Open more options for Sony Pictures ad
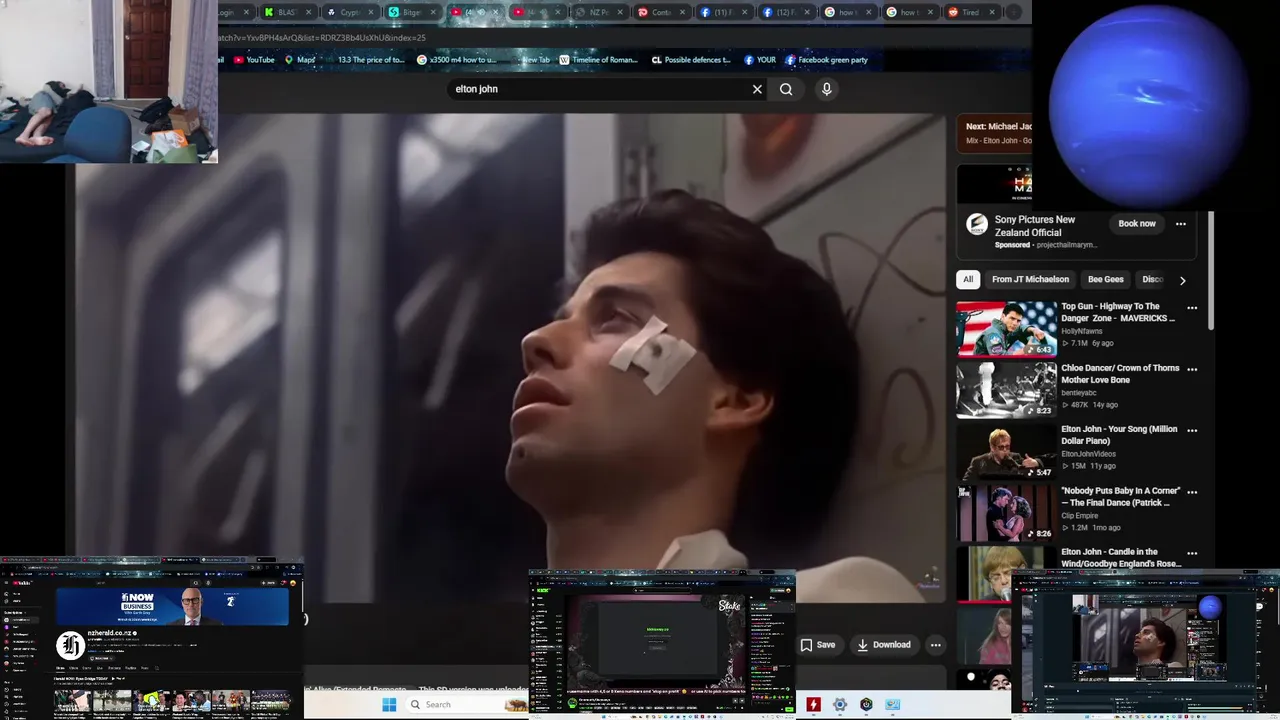Viewport: 1280px width, 720px height. [x=1181, y=224]
